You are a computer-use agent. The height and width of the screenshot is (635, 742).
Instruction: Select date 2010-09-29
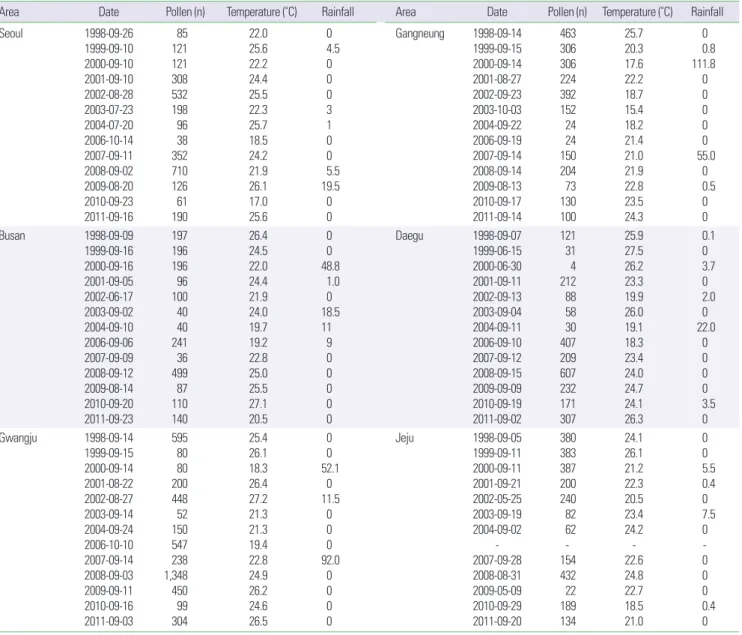(x=497, y=606)
